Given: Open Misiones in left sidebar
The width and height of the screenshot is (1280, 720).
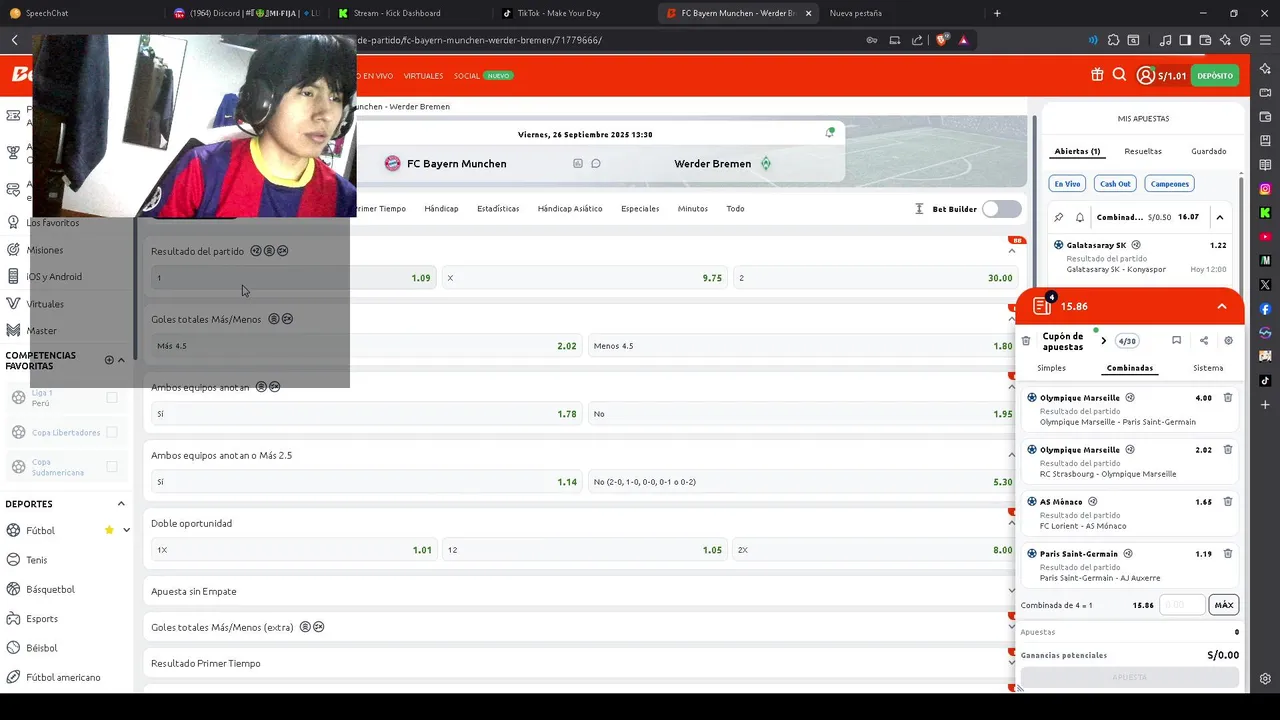Looking at the screenshot, I should click(44, 250).
